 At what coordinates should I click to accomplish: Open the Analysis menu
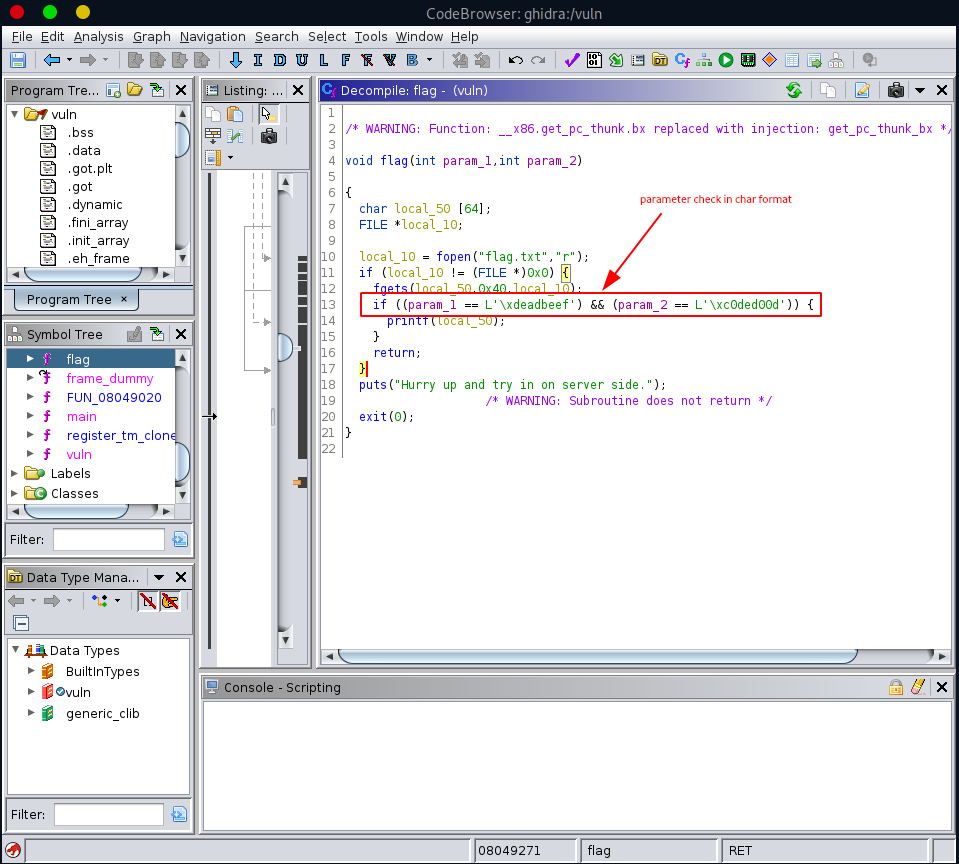[x=98, y=36]
